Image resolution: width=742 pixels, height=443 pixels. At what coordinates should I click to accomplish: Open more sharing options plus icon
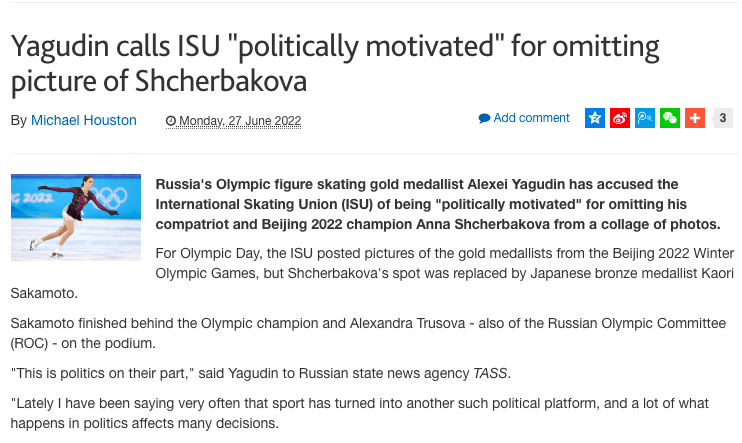pos(695,118)
